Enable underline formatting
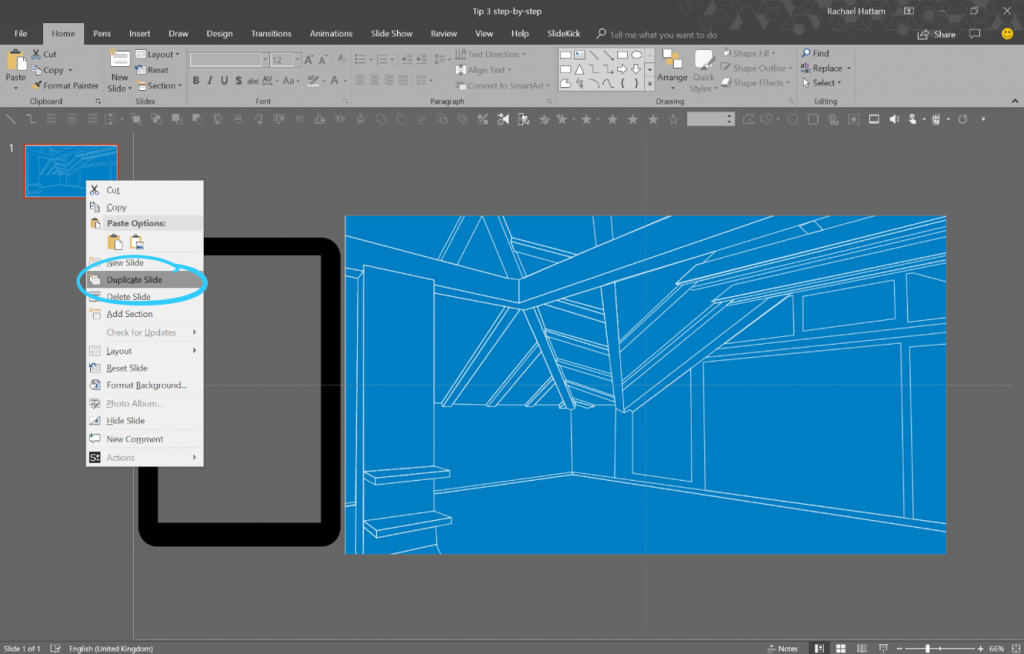Screen dimensions: 1024x654 [225, 80]
